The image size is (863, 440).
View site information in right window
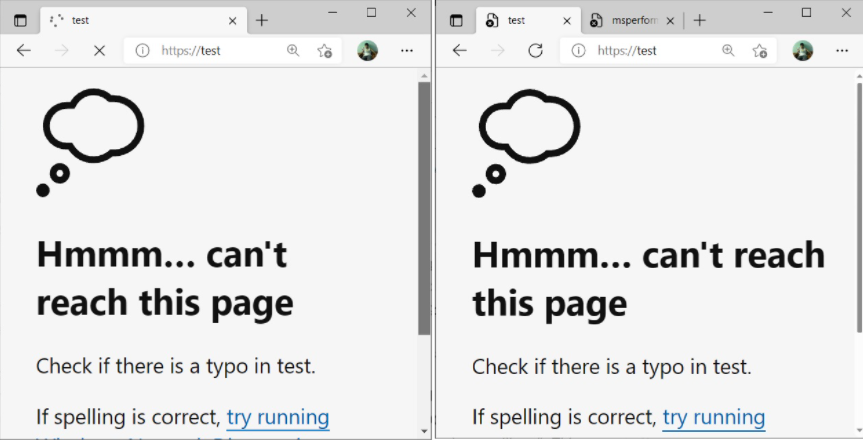(578, 51)
